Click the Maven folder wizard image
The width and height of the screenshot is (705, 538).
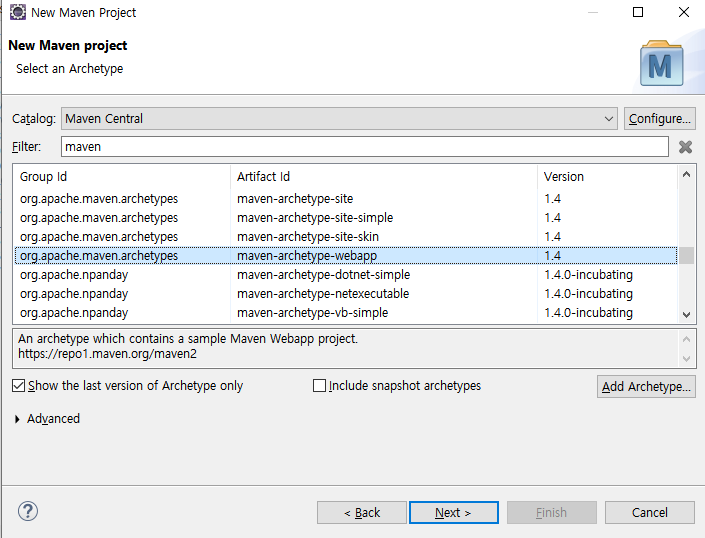point(661,63)
